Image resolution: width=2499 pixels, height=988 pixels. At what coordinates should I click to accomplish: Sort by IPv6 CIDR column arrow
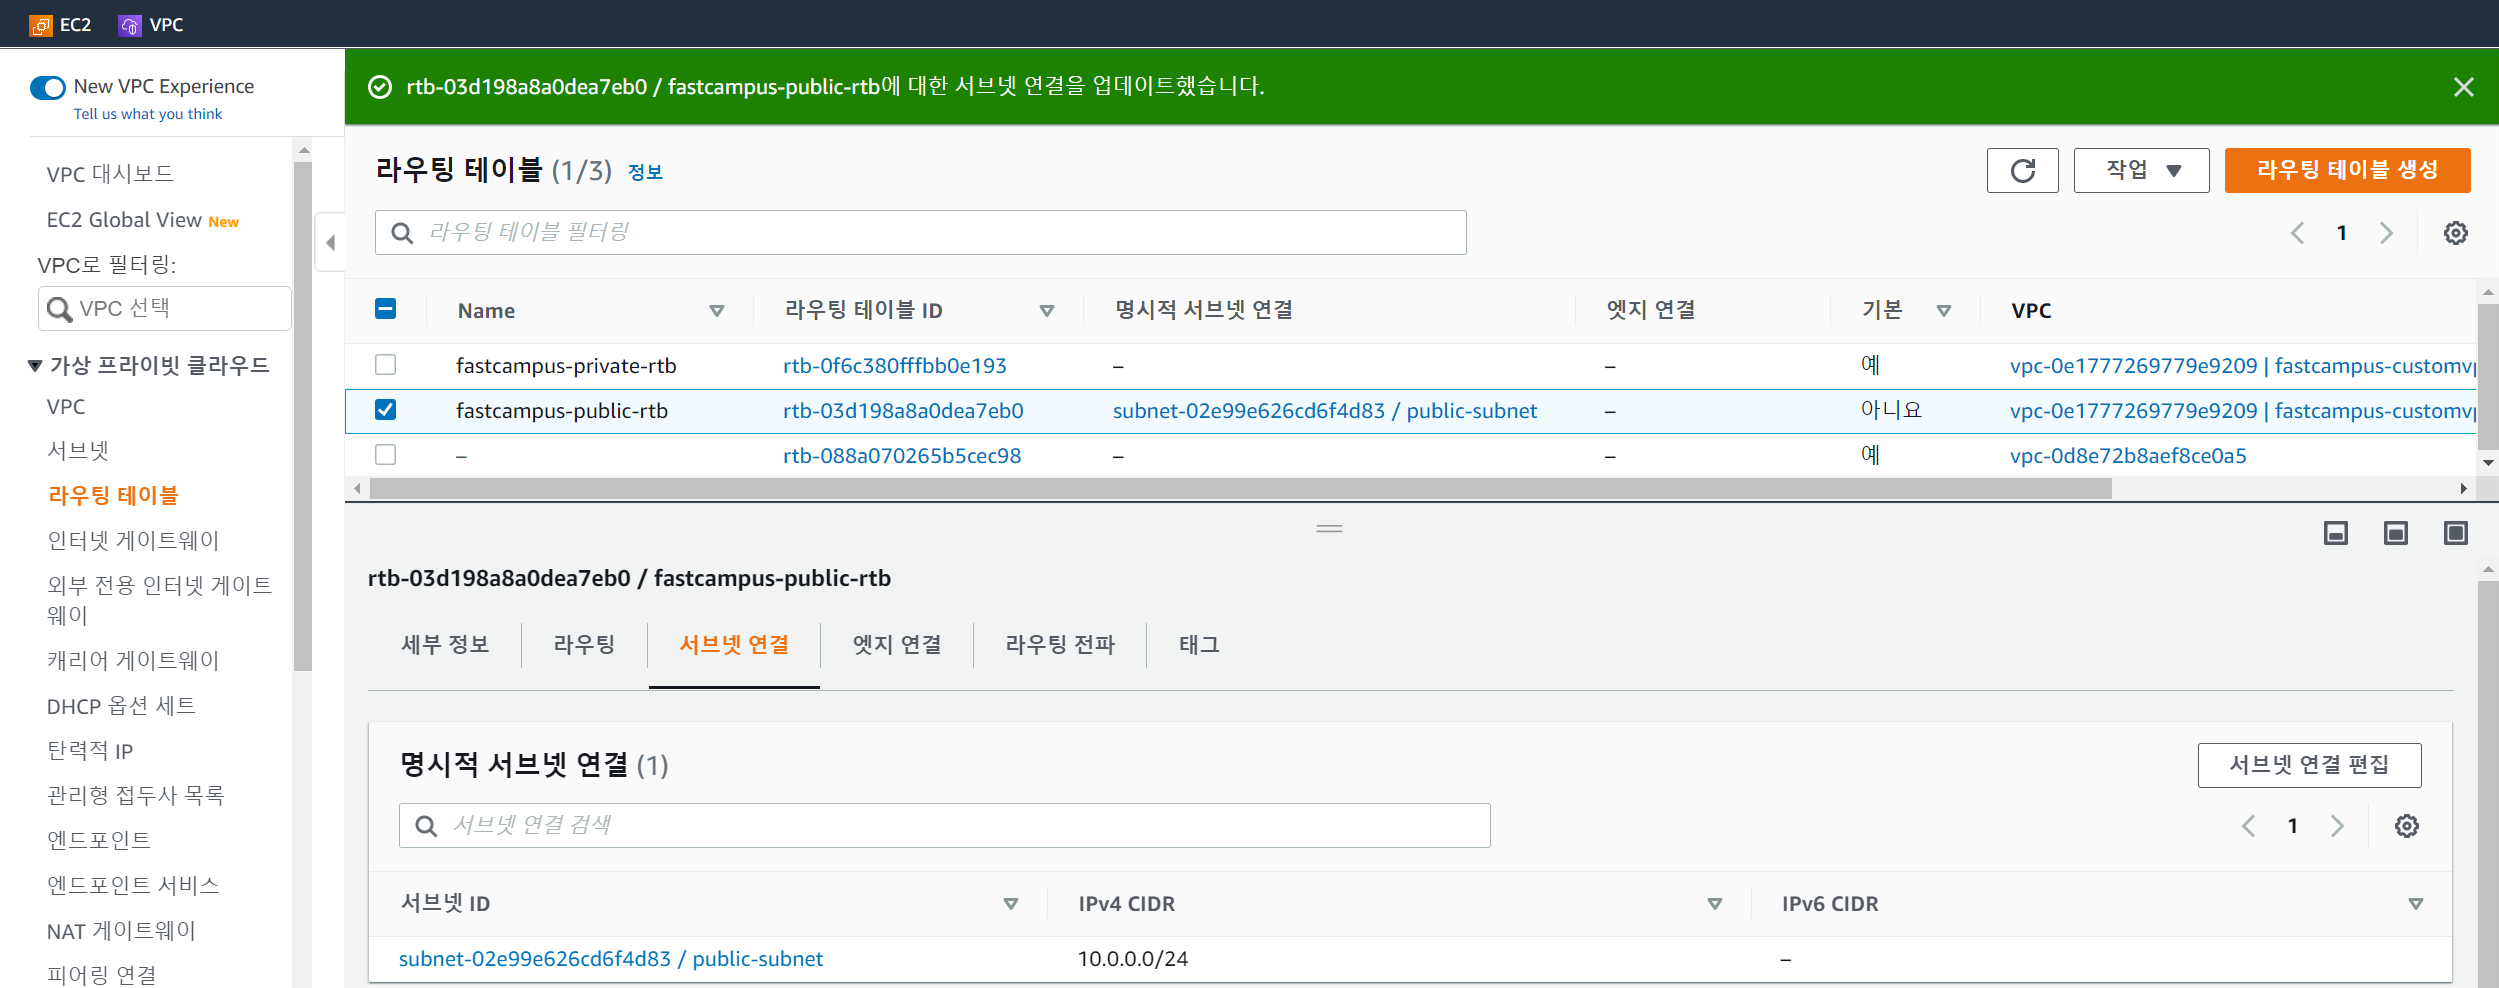pyautogui.click(x=2415, y=904)
